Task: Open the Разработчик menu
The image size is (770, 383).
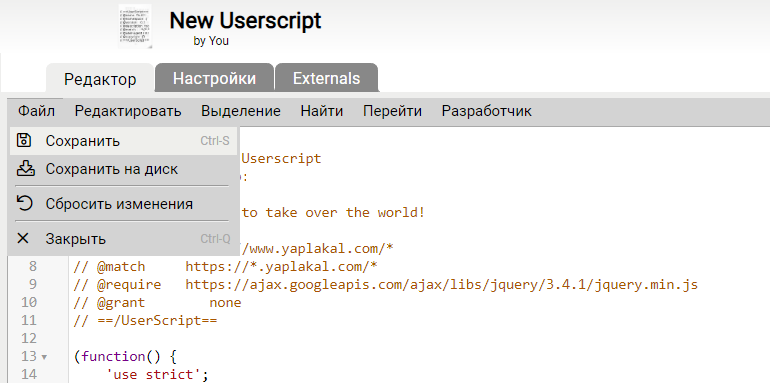Action: [x=487, y=111]
